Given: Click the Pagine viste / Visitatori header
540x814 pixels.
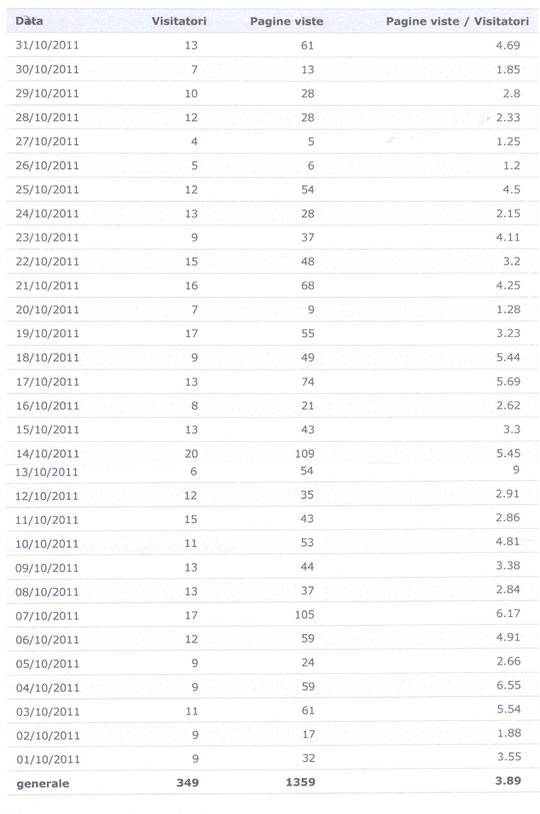Looking at the screenshot, I should 457,21.
